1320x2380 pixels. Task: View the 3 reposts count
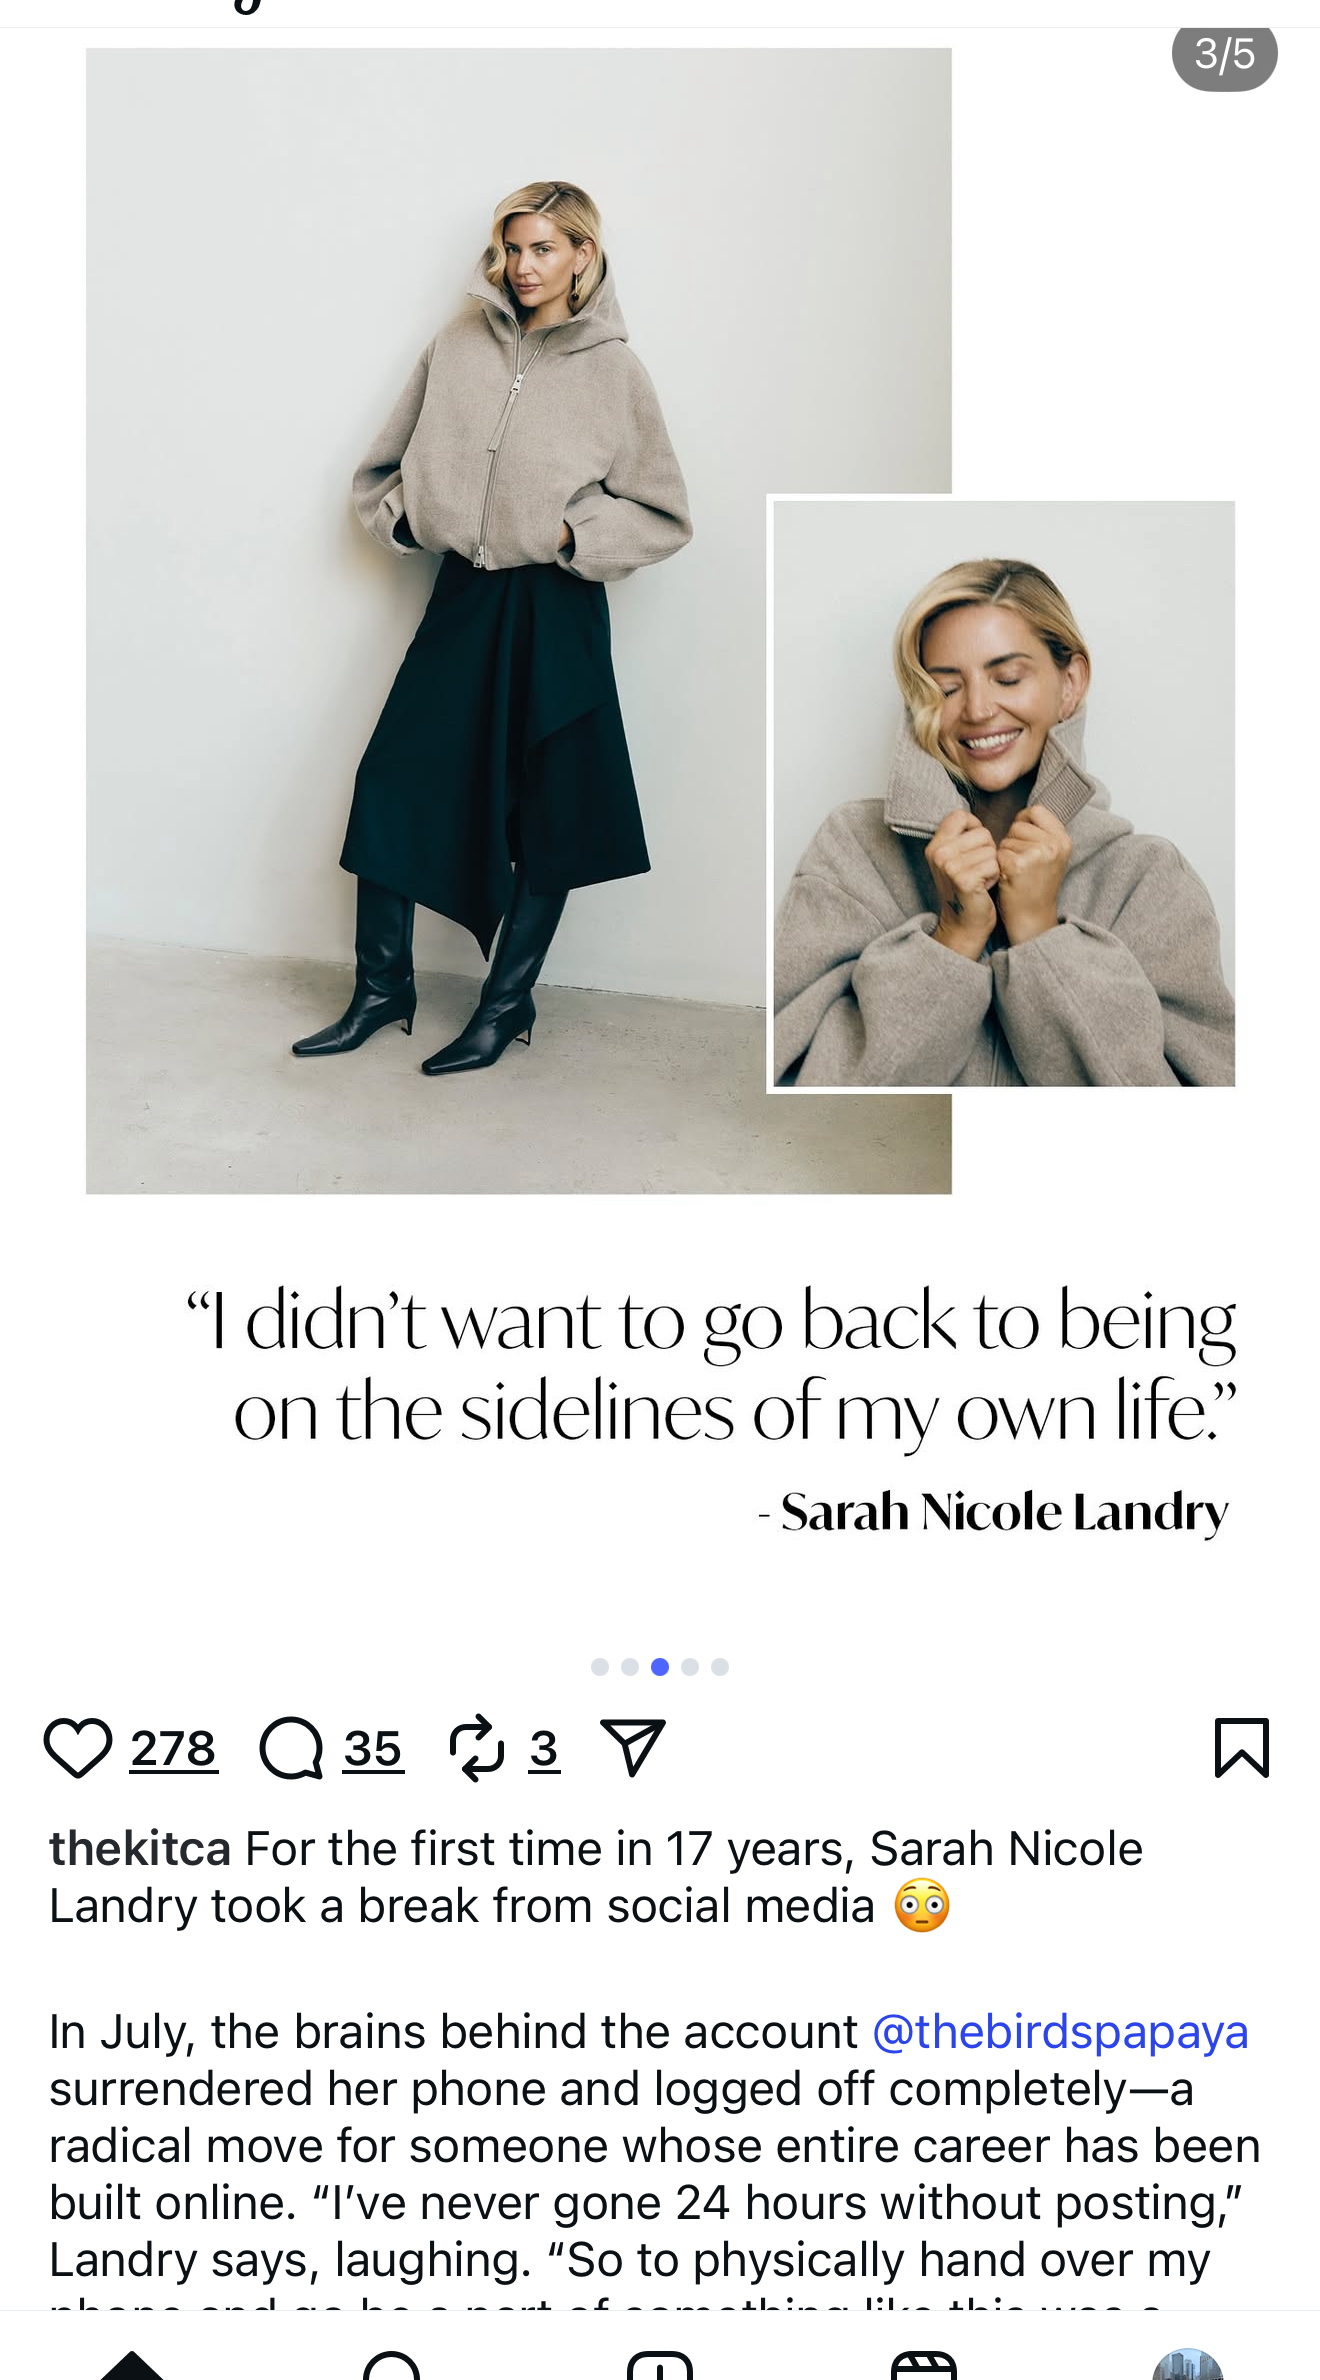click(544, 1749)
